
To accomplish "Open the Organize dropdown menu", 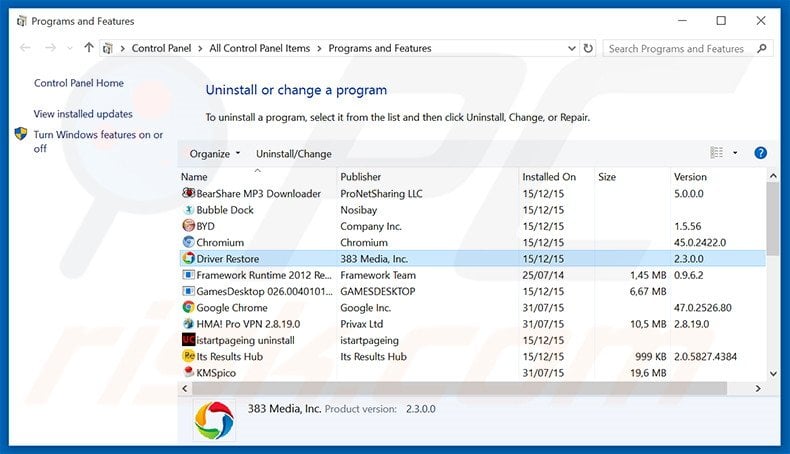I will (x=215, y=154).
